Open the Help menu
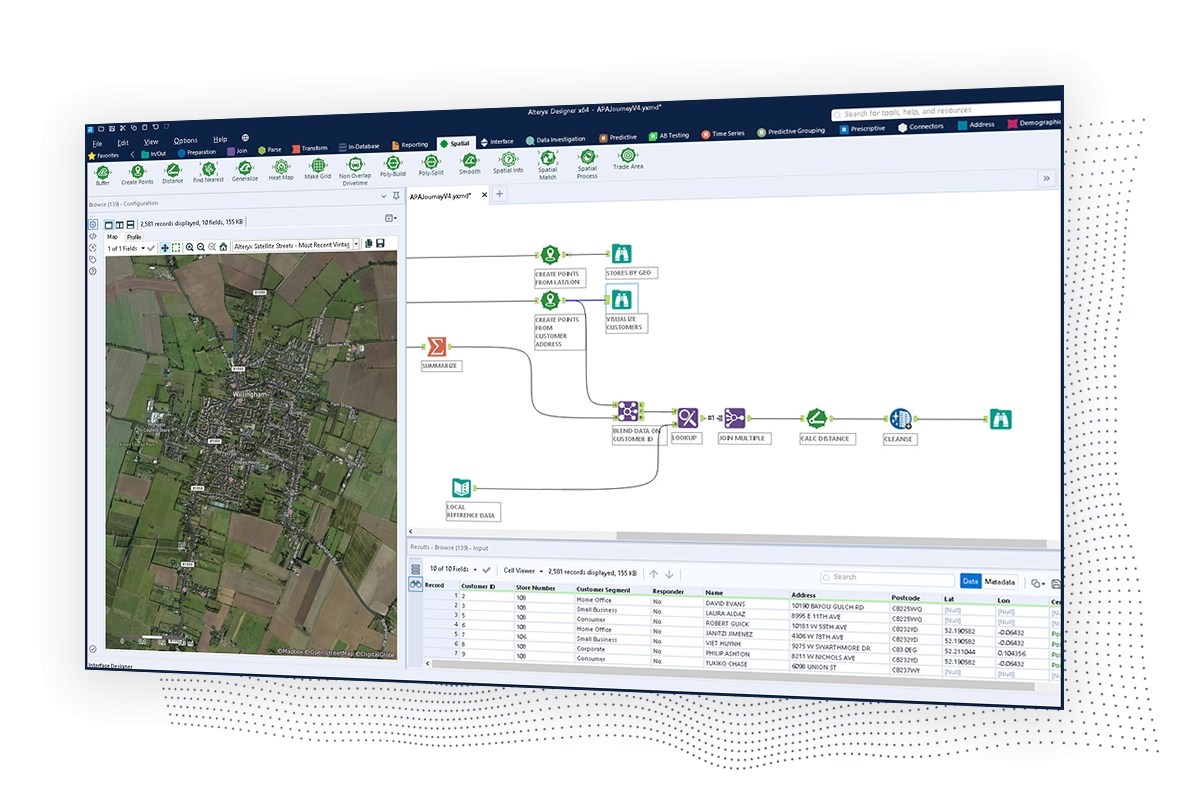 [220, 139]
